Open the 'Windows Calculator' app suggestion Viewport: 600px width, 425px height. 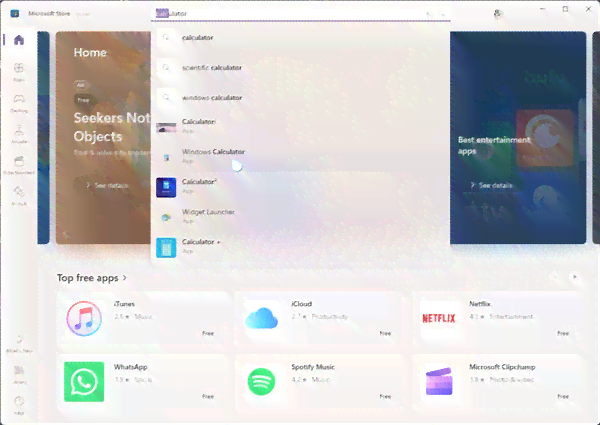click(x=300, y=156)
